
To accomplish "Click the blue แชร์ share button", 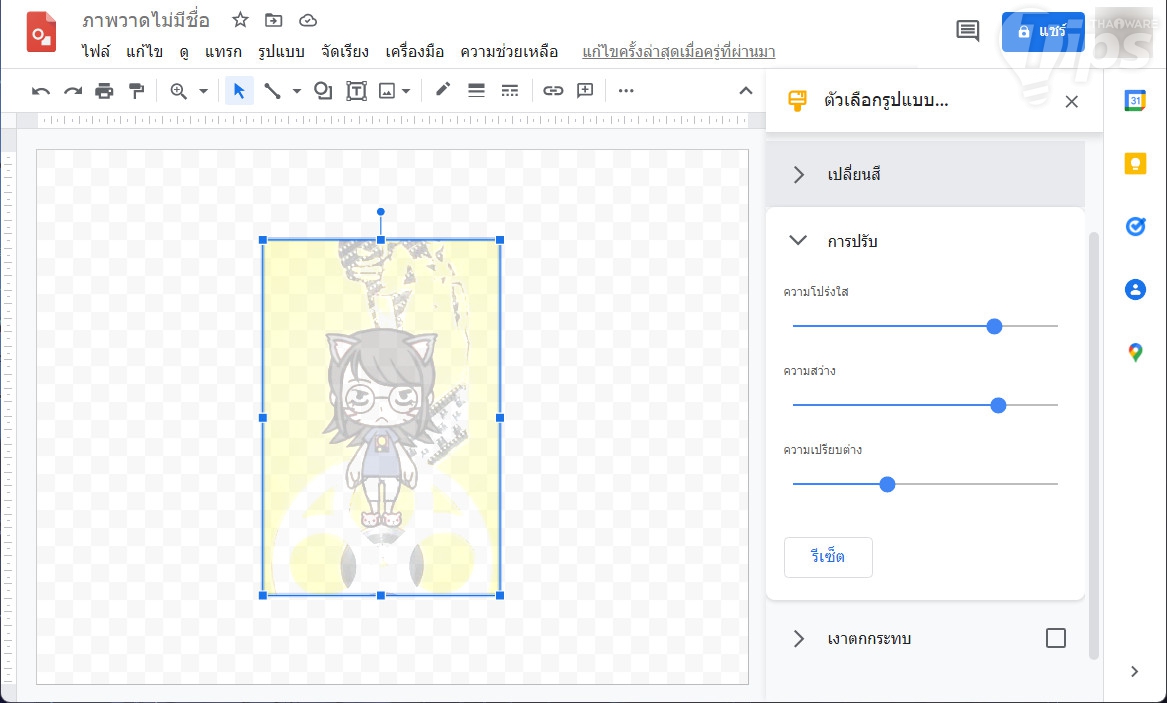I will click(x=1043, y=32).
